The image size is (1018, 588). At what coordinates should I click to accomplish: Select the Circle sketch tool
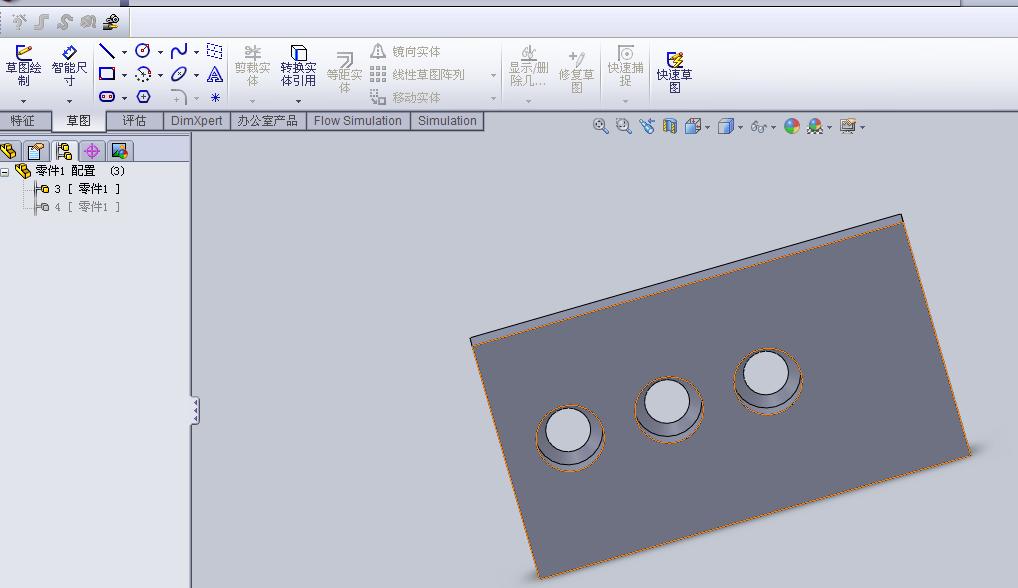143,51
